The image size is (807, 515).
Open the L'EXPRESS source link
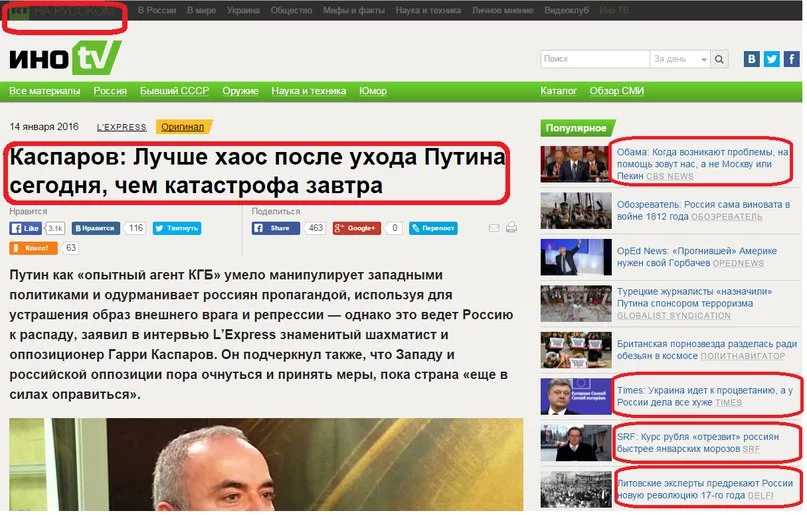121,127
